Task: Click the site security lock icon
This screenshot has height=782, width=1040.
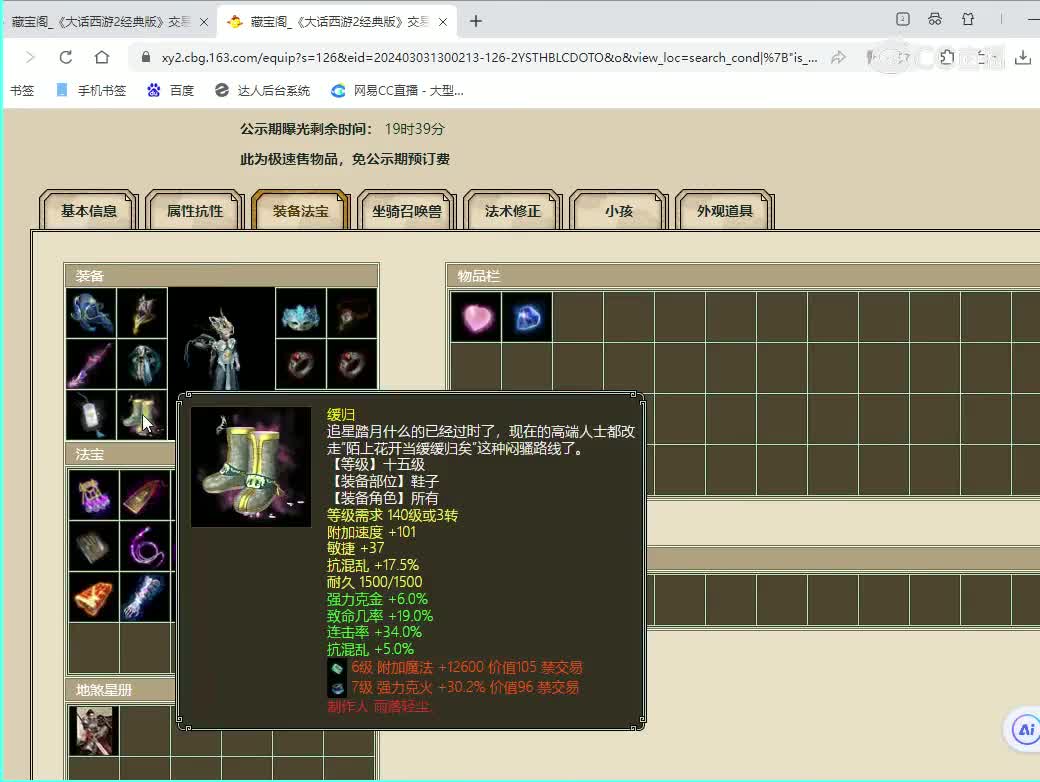Action: tap(146, 58)
